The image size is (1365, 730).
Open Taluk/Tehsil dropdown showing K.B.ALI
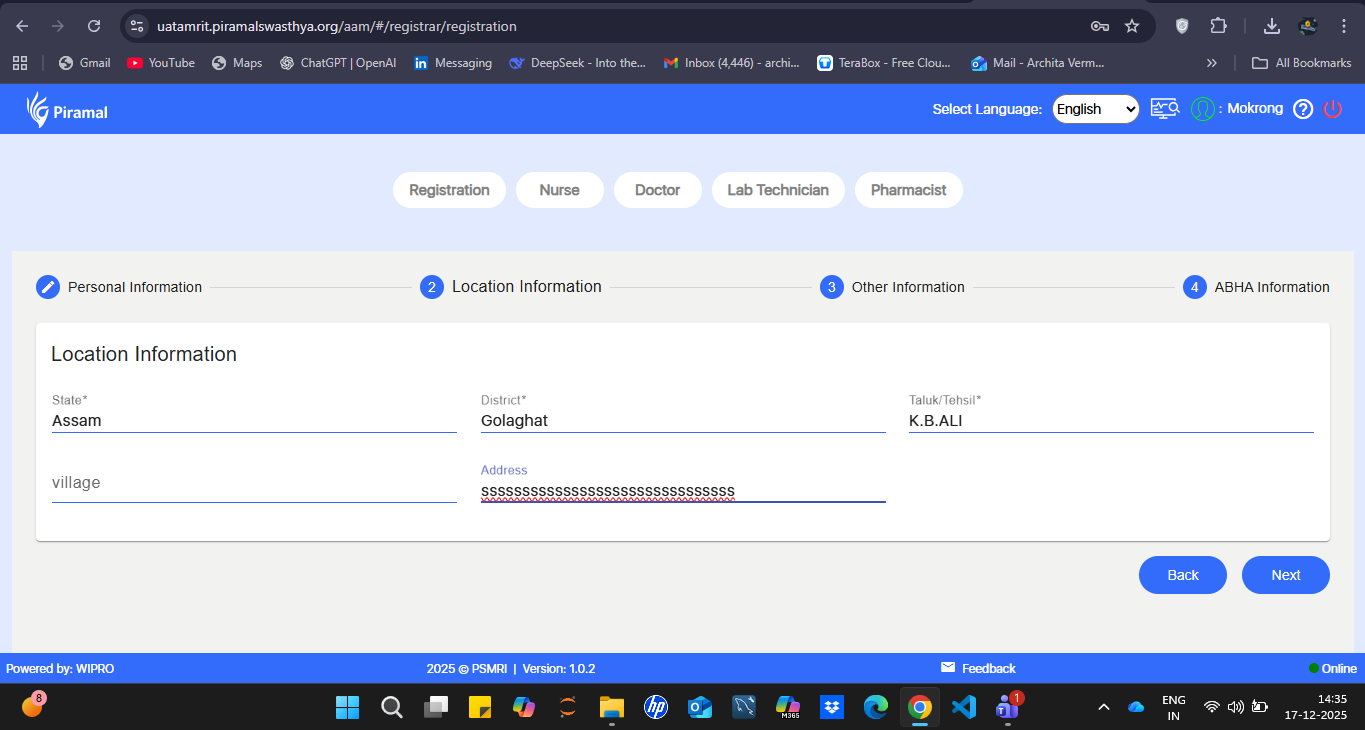coord(1110,421)
